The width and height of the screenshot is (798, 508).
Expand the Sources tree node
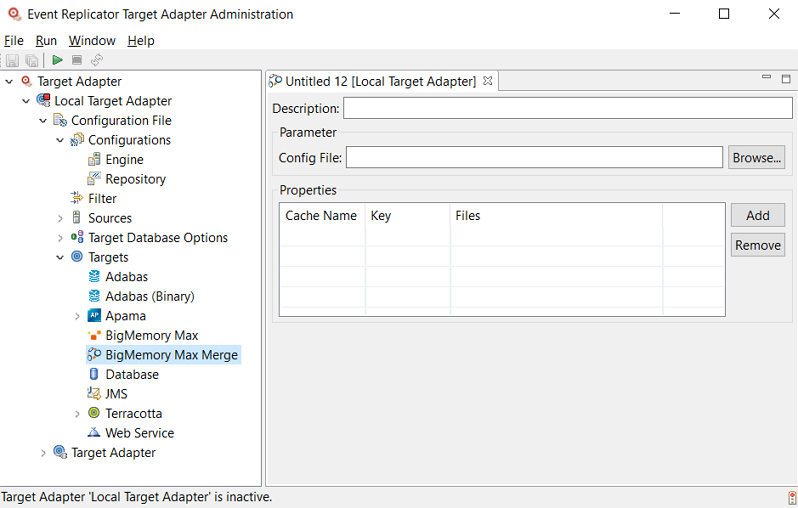pyautogui.click(x=60, y=218)
